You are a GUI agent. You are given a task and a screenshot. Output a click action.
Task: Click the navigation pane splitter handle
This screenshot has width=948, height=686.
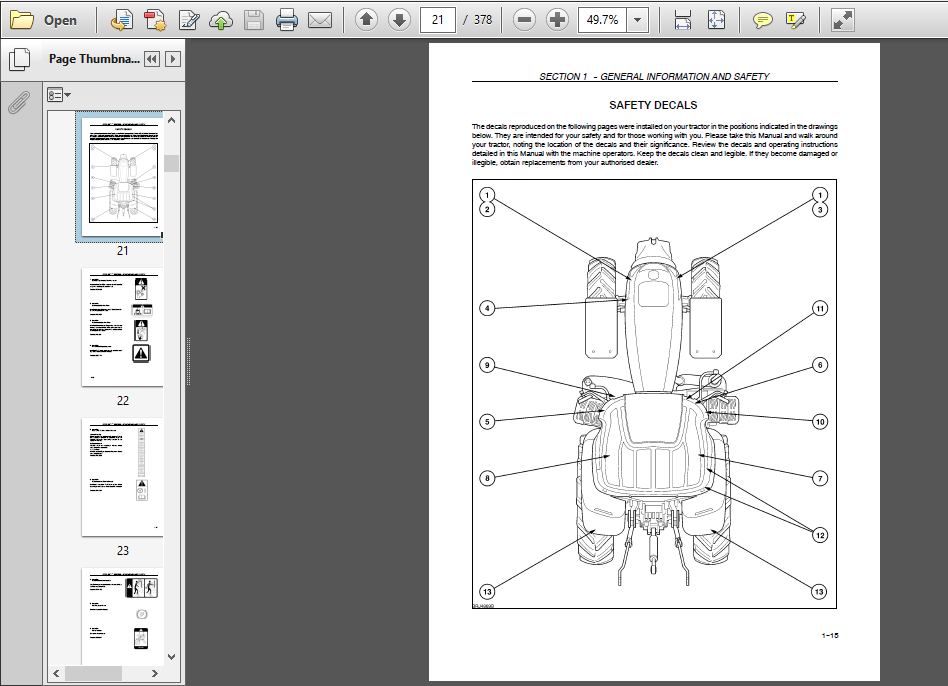tap(189, 361)
